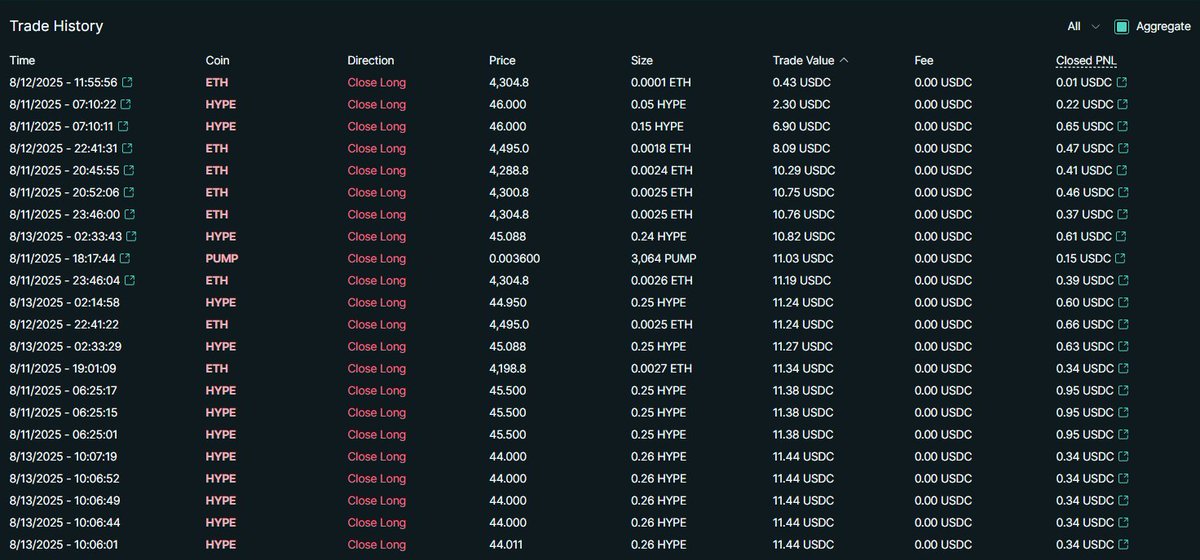Click the ETH coin in the first row

(216, 83)
